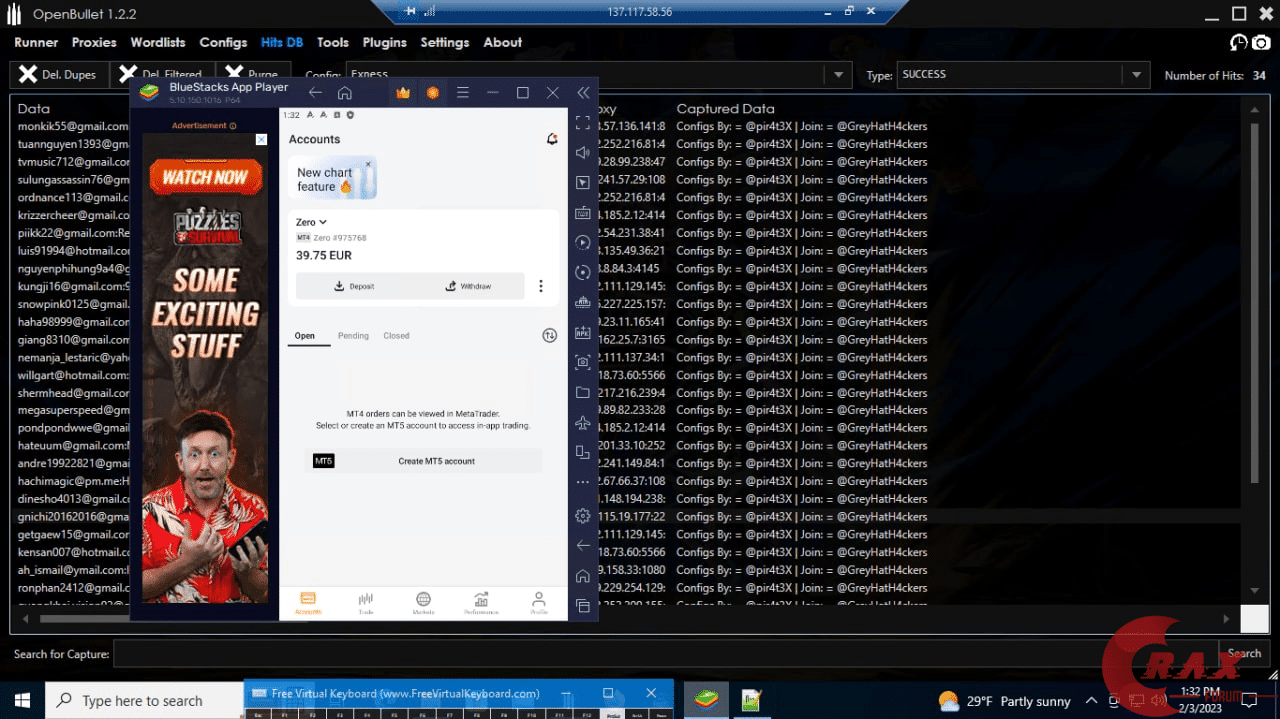
Task: Open the Markets tab in bottom navigation
Action: click(423, 603)
